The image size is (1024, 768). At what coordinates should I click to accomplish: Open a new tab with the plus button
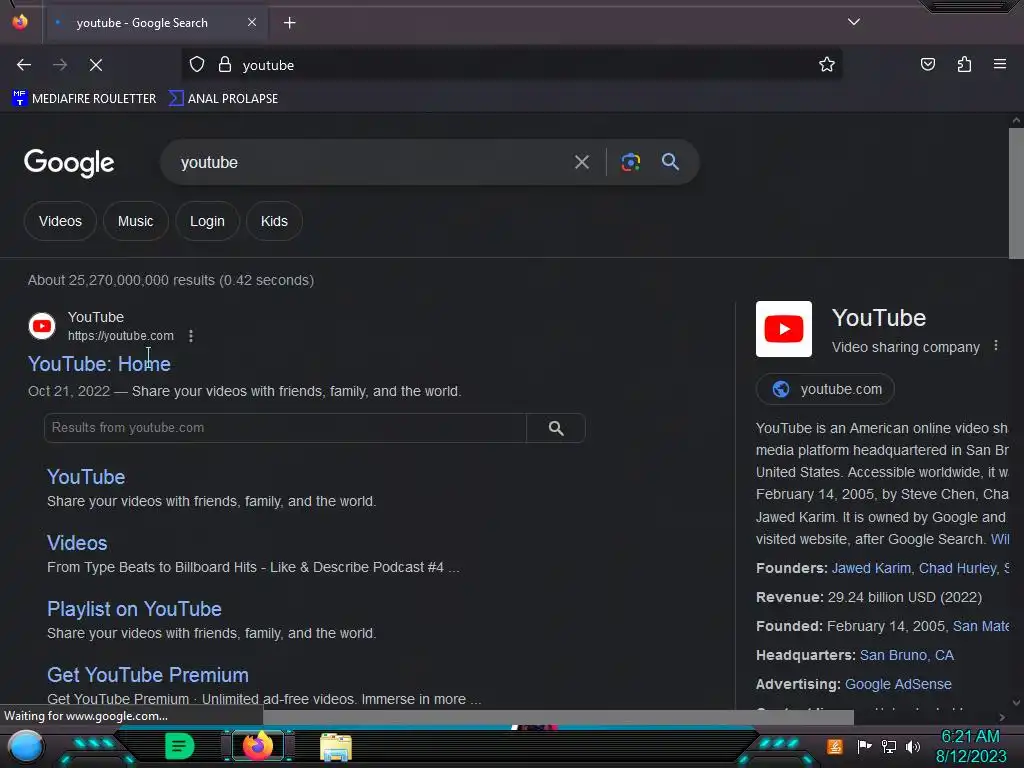(x=289, y=23)
